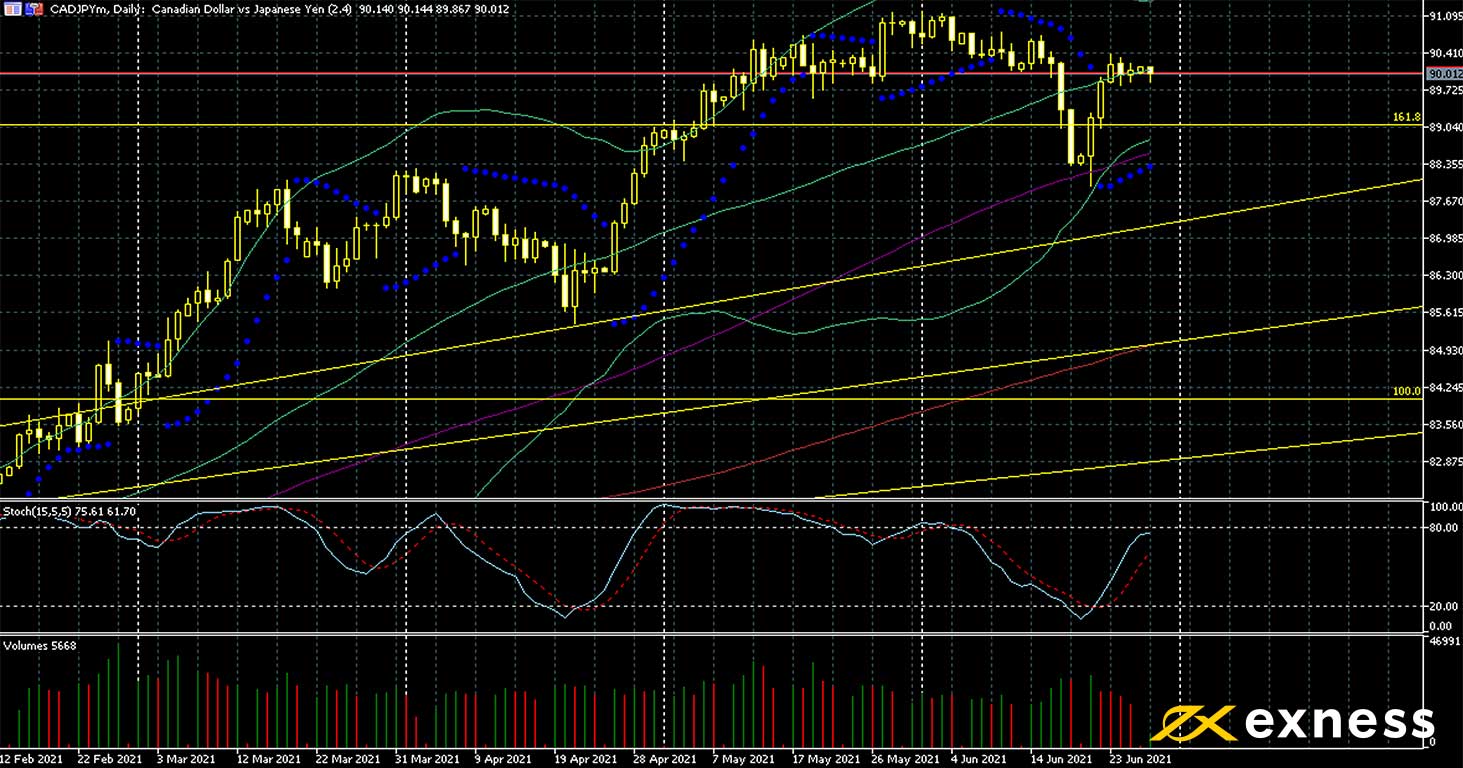
Task: Click the 26 May 2021 date label
Action: coord(905,759)
